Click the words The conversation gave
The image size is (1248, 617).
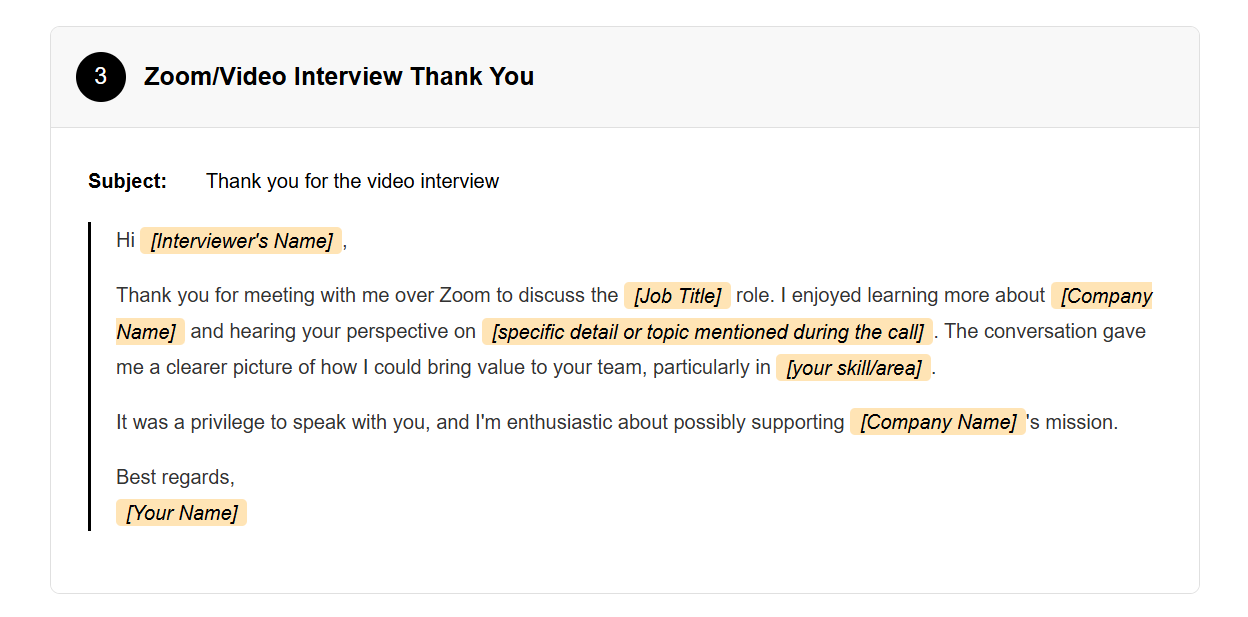pyautogui.click(x=1045, y=331)
